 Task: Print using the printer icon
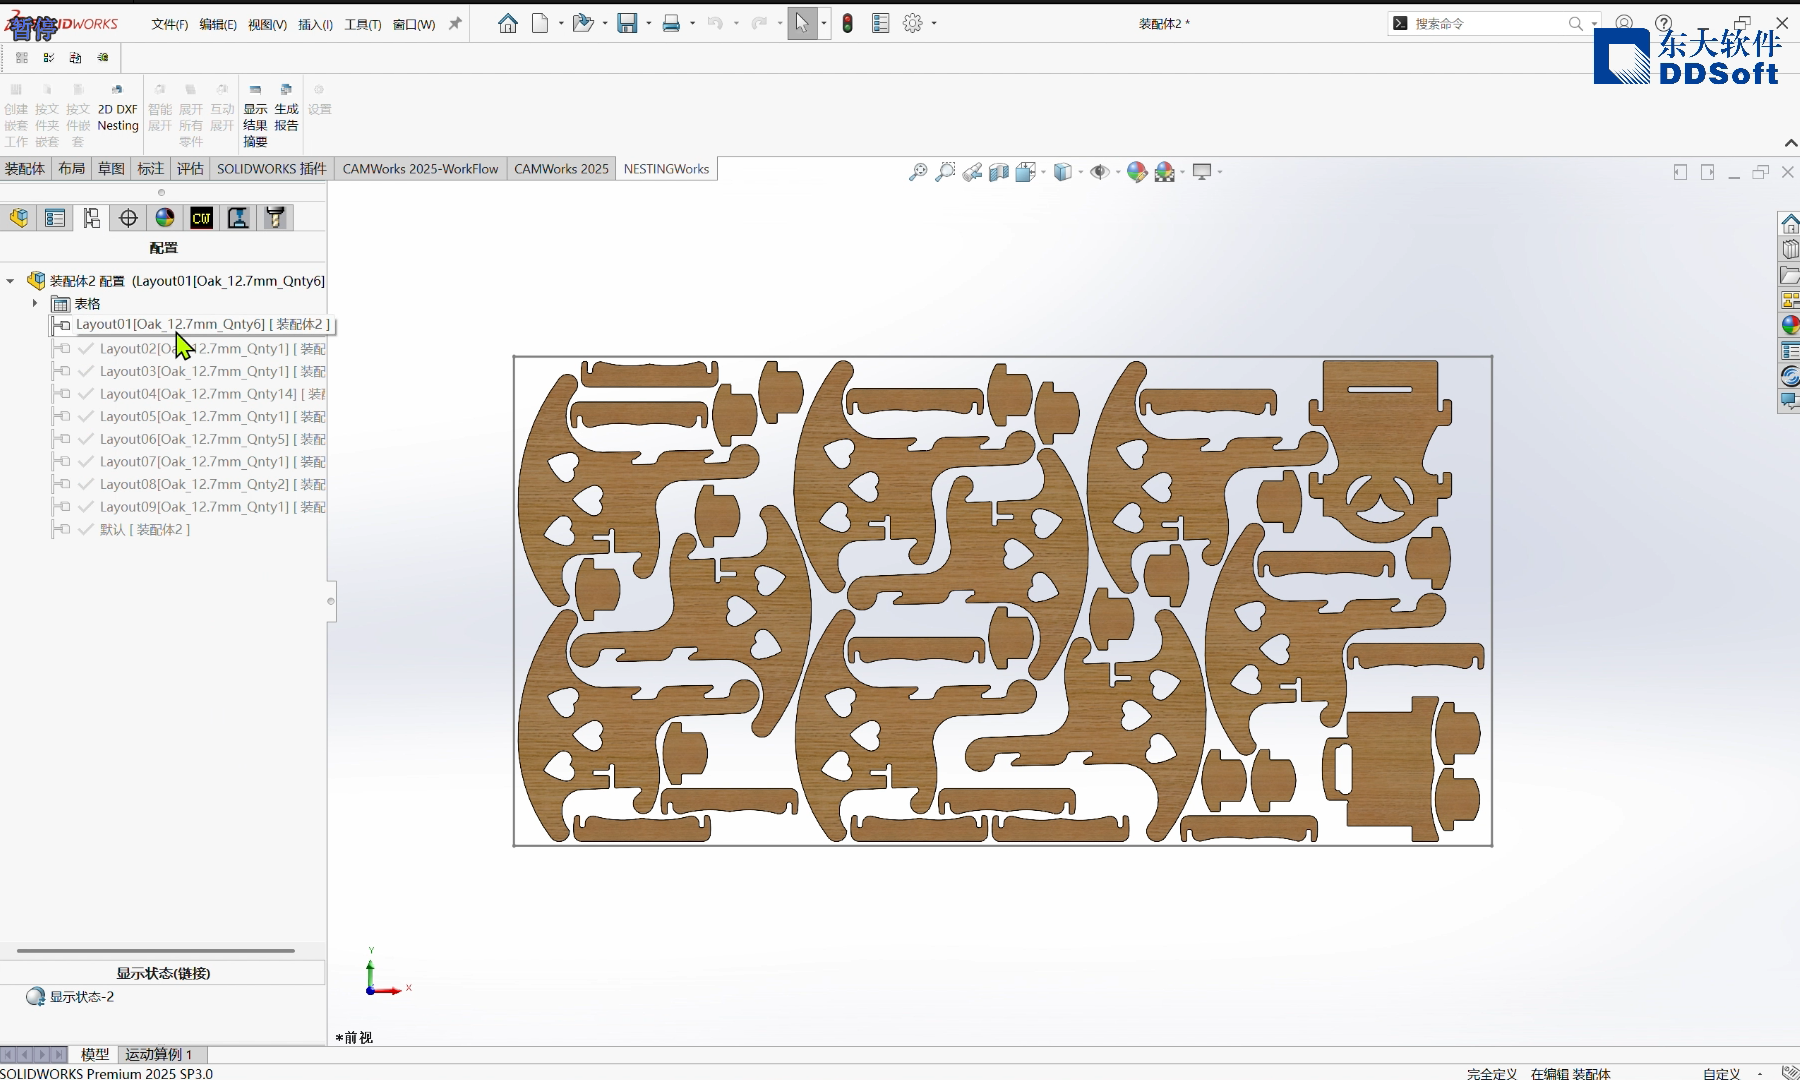click(671, 23)
